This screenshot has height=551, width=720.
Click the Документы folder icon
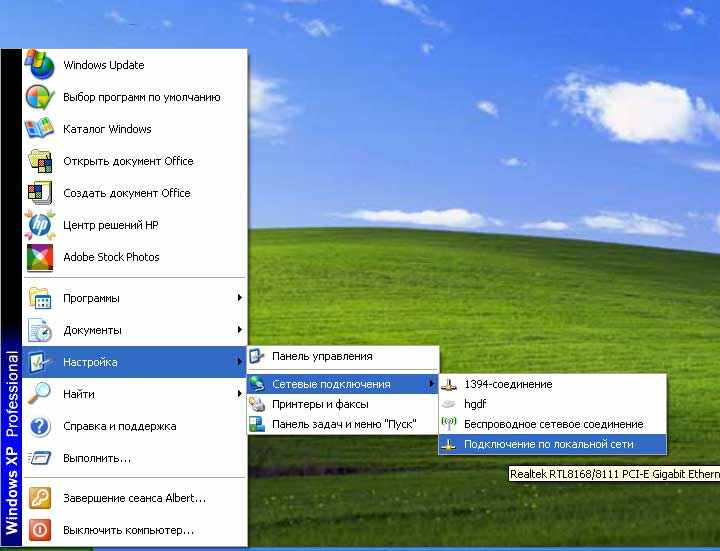click(40, 330)
